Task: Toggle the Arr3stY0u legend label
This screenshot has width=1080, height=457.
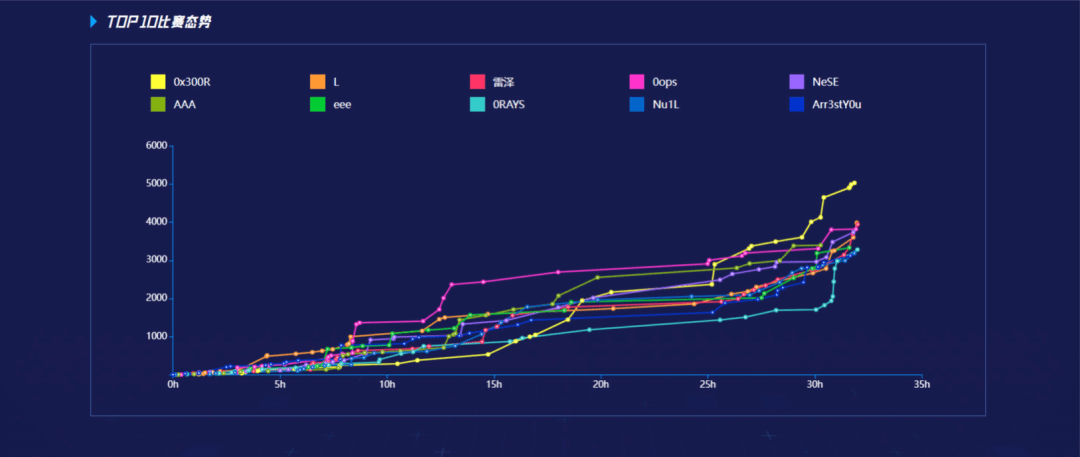Action: (837, 103)
